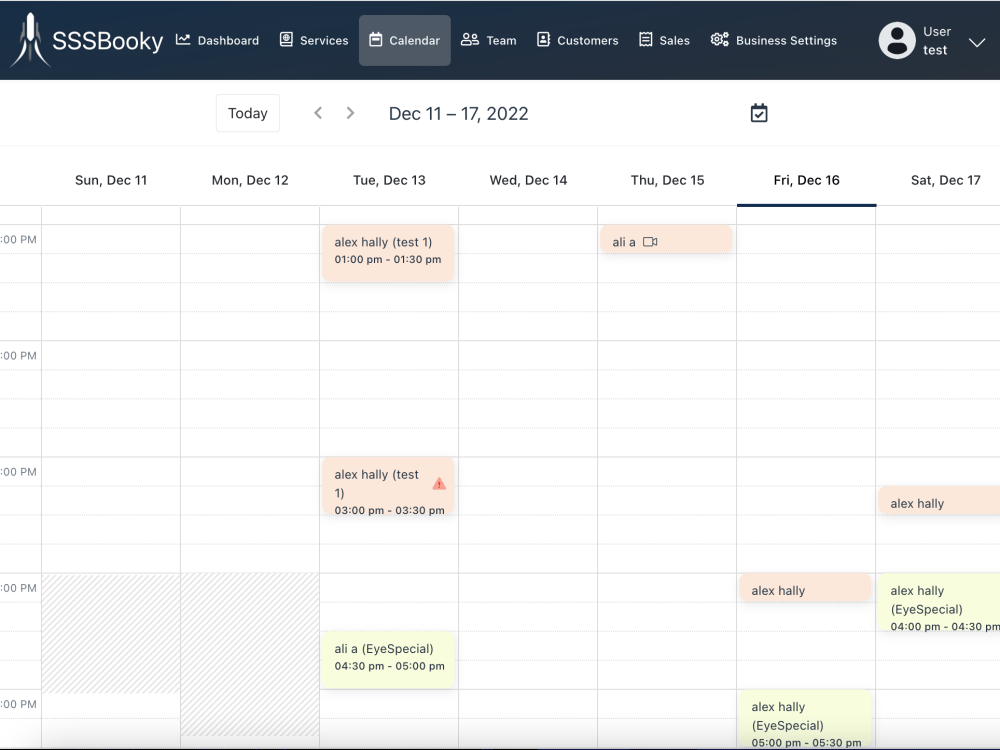This screenshot has width=1000, height=750.
Task: Open the ali a appointment on Thursday
Action: coord(666,239)
